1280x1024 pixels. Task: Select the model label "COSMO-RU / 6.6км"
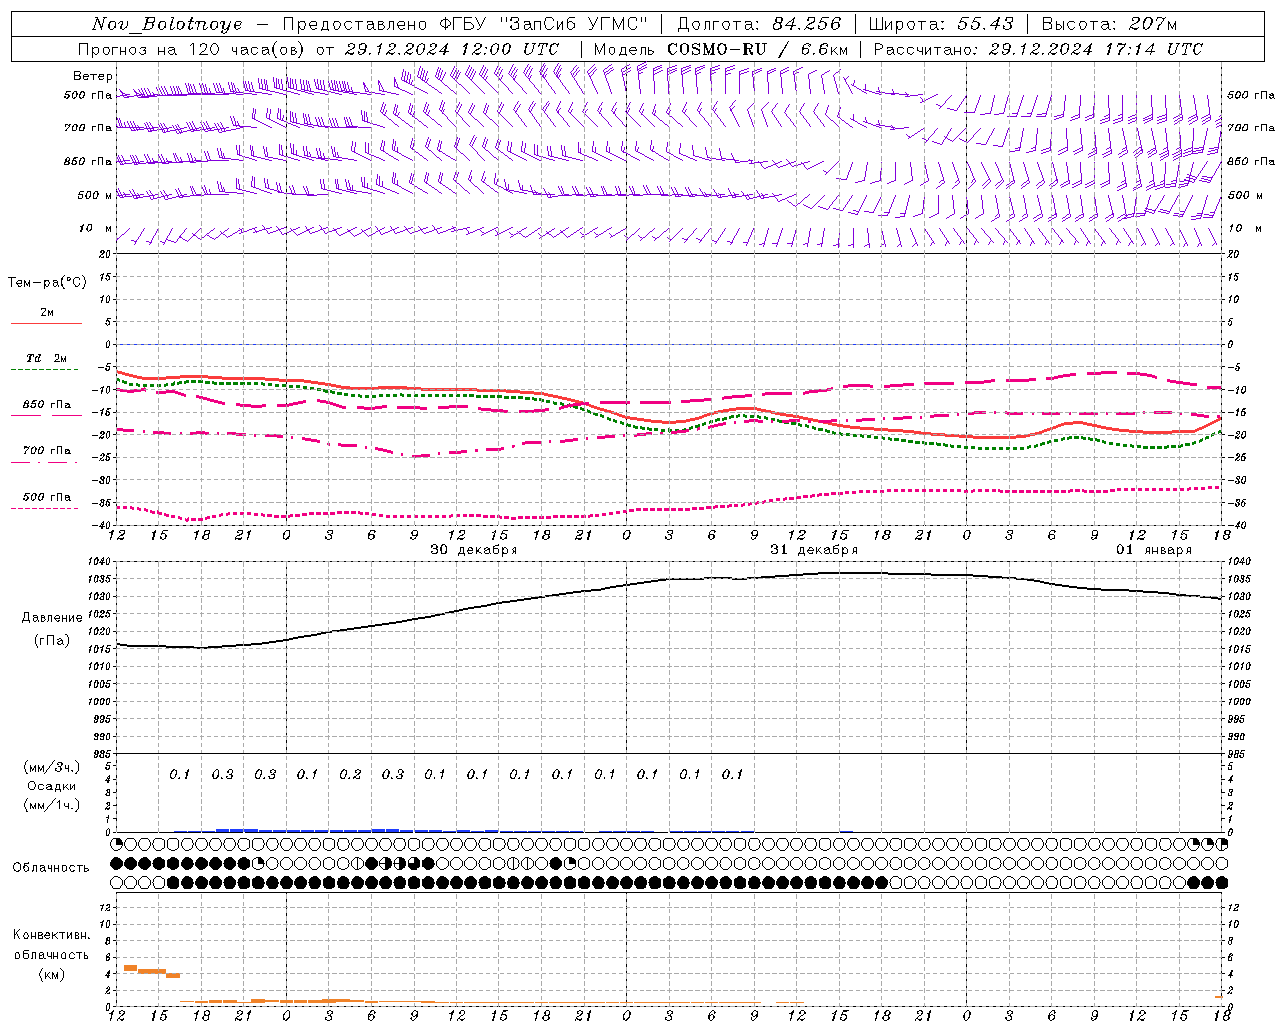(757, 49)
